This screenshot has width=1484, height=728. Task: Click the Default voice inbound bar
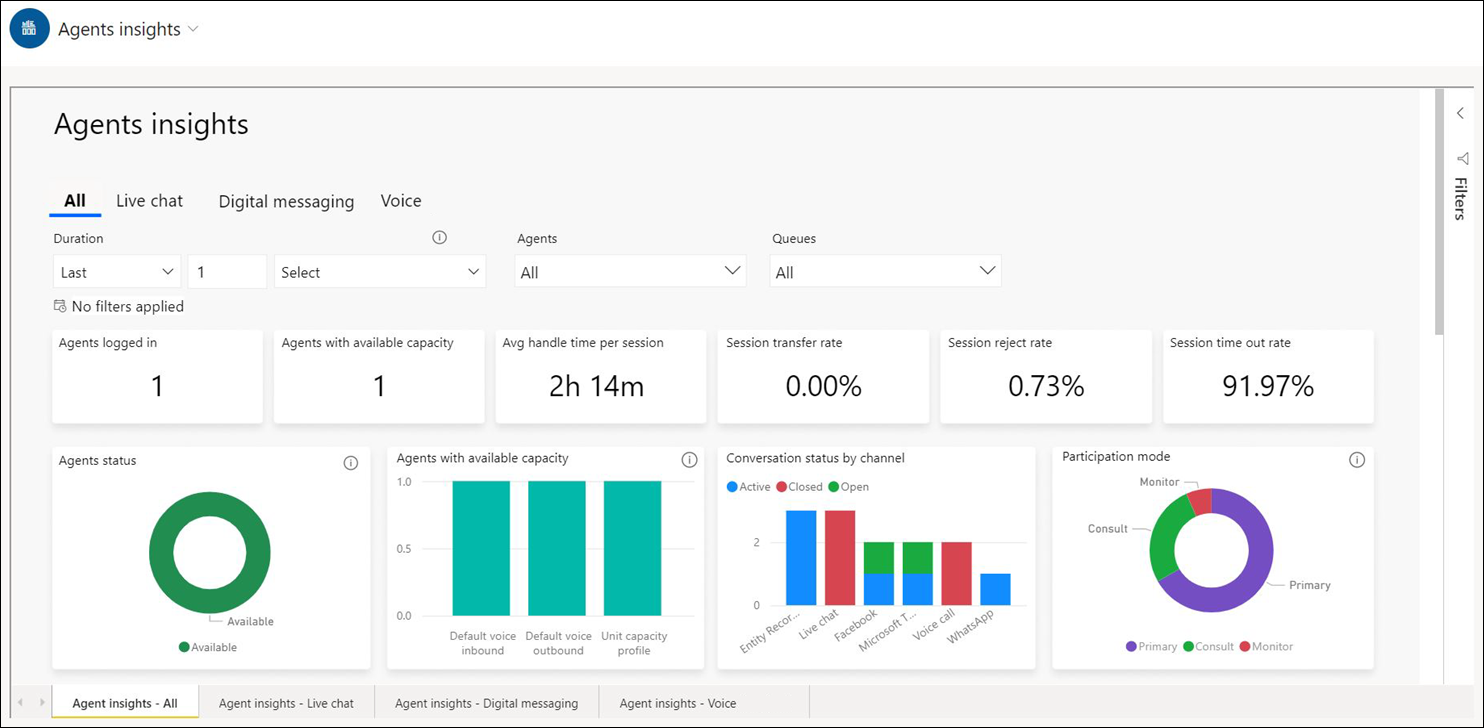pyautogui.click(x=481, y=548)
